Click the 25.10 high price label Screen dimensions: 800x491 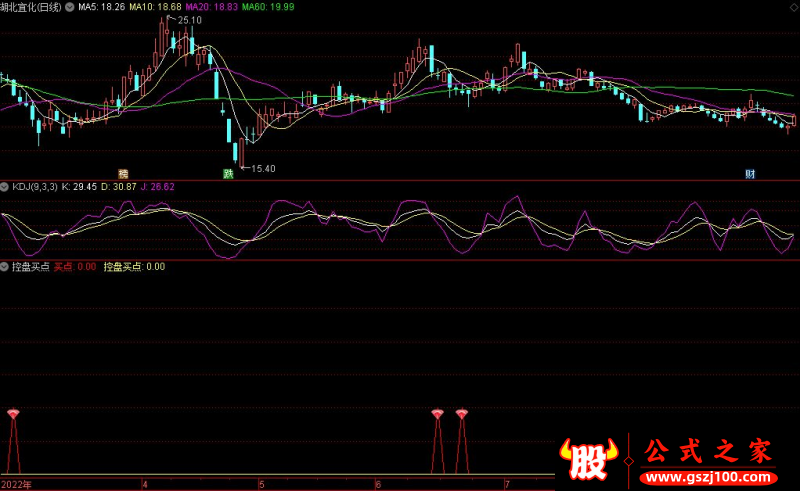189,20
